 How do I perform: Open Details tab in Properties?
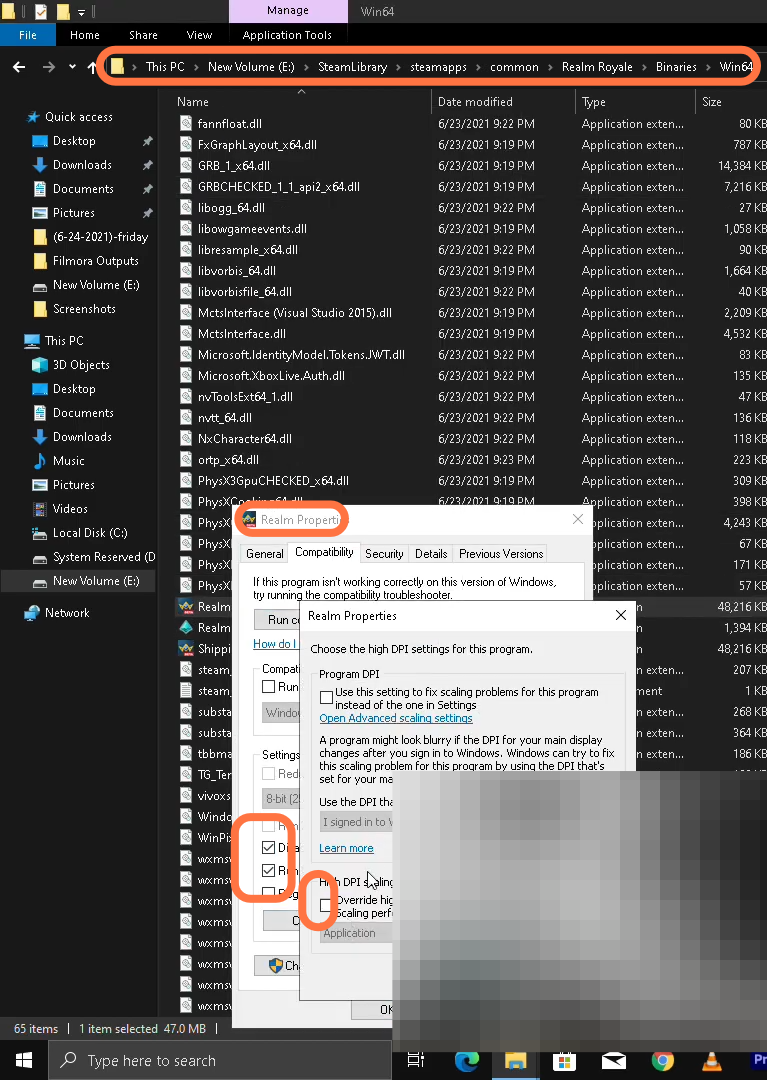pyautogui.click(x=431, y=554)
